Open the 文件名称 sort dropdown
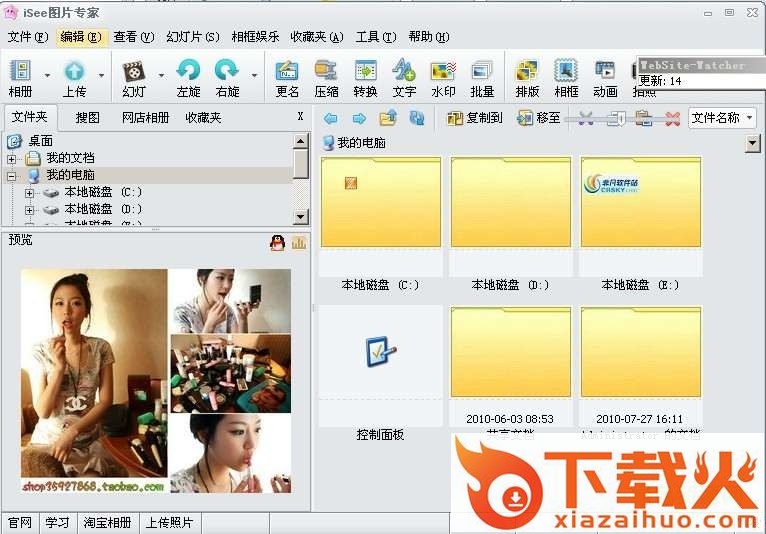 (722, 118)
